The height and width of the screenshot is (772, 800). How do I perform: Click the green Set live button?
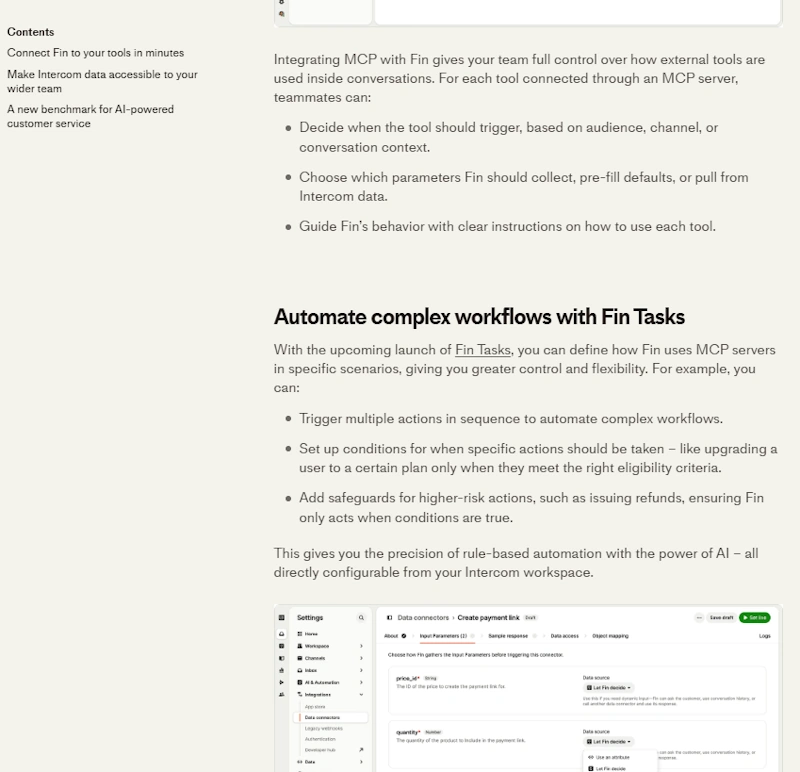[x=754, y=617]
